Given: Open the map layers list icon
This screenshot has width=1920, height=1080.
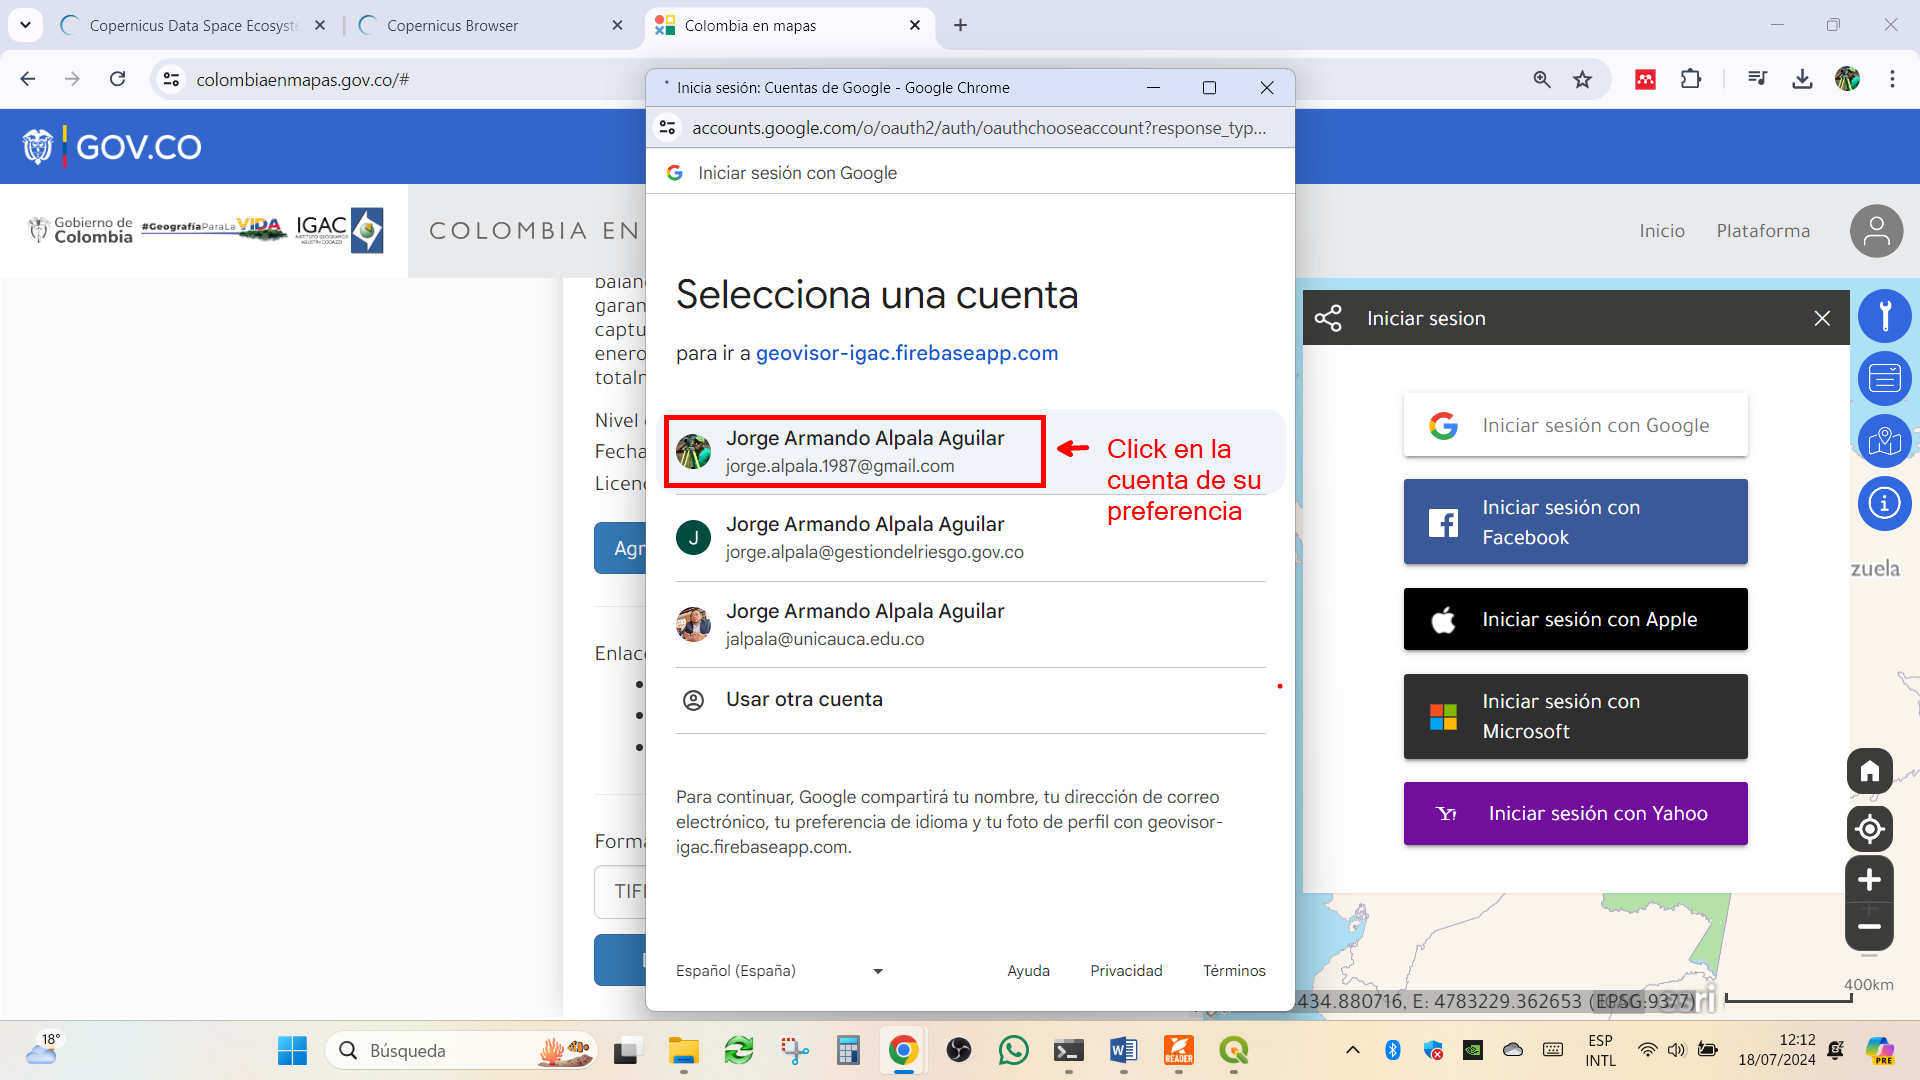Looking at the screenshot, I should (1884, 379).
